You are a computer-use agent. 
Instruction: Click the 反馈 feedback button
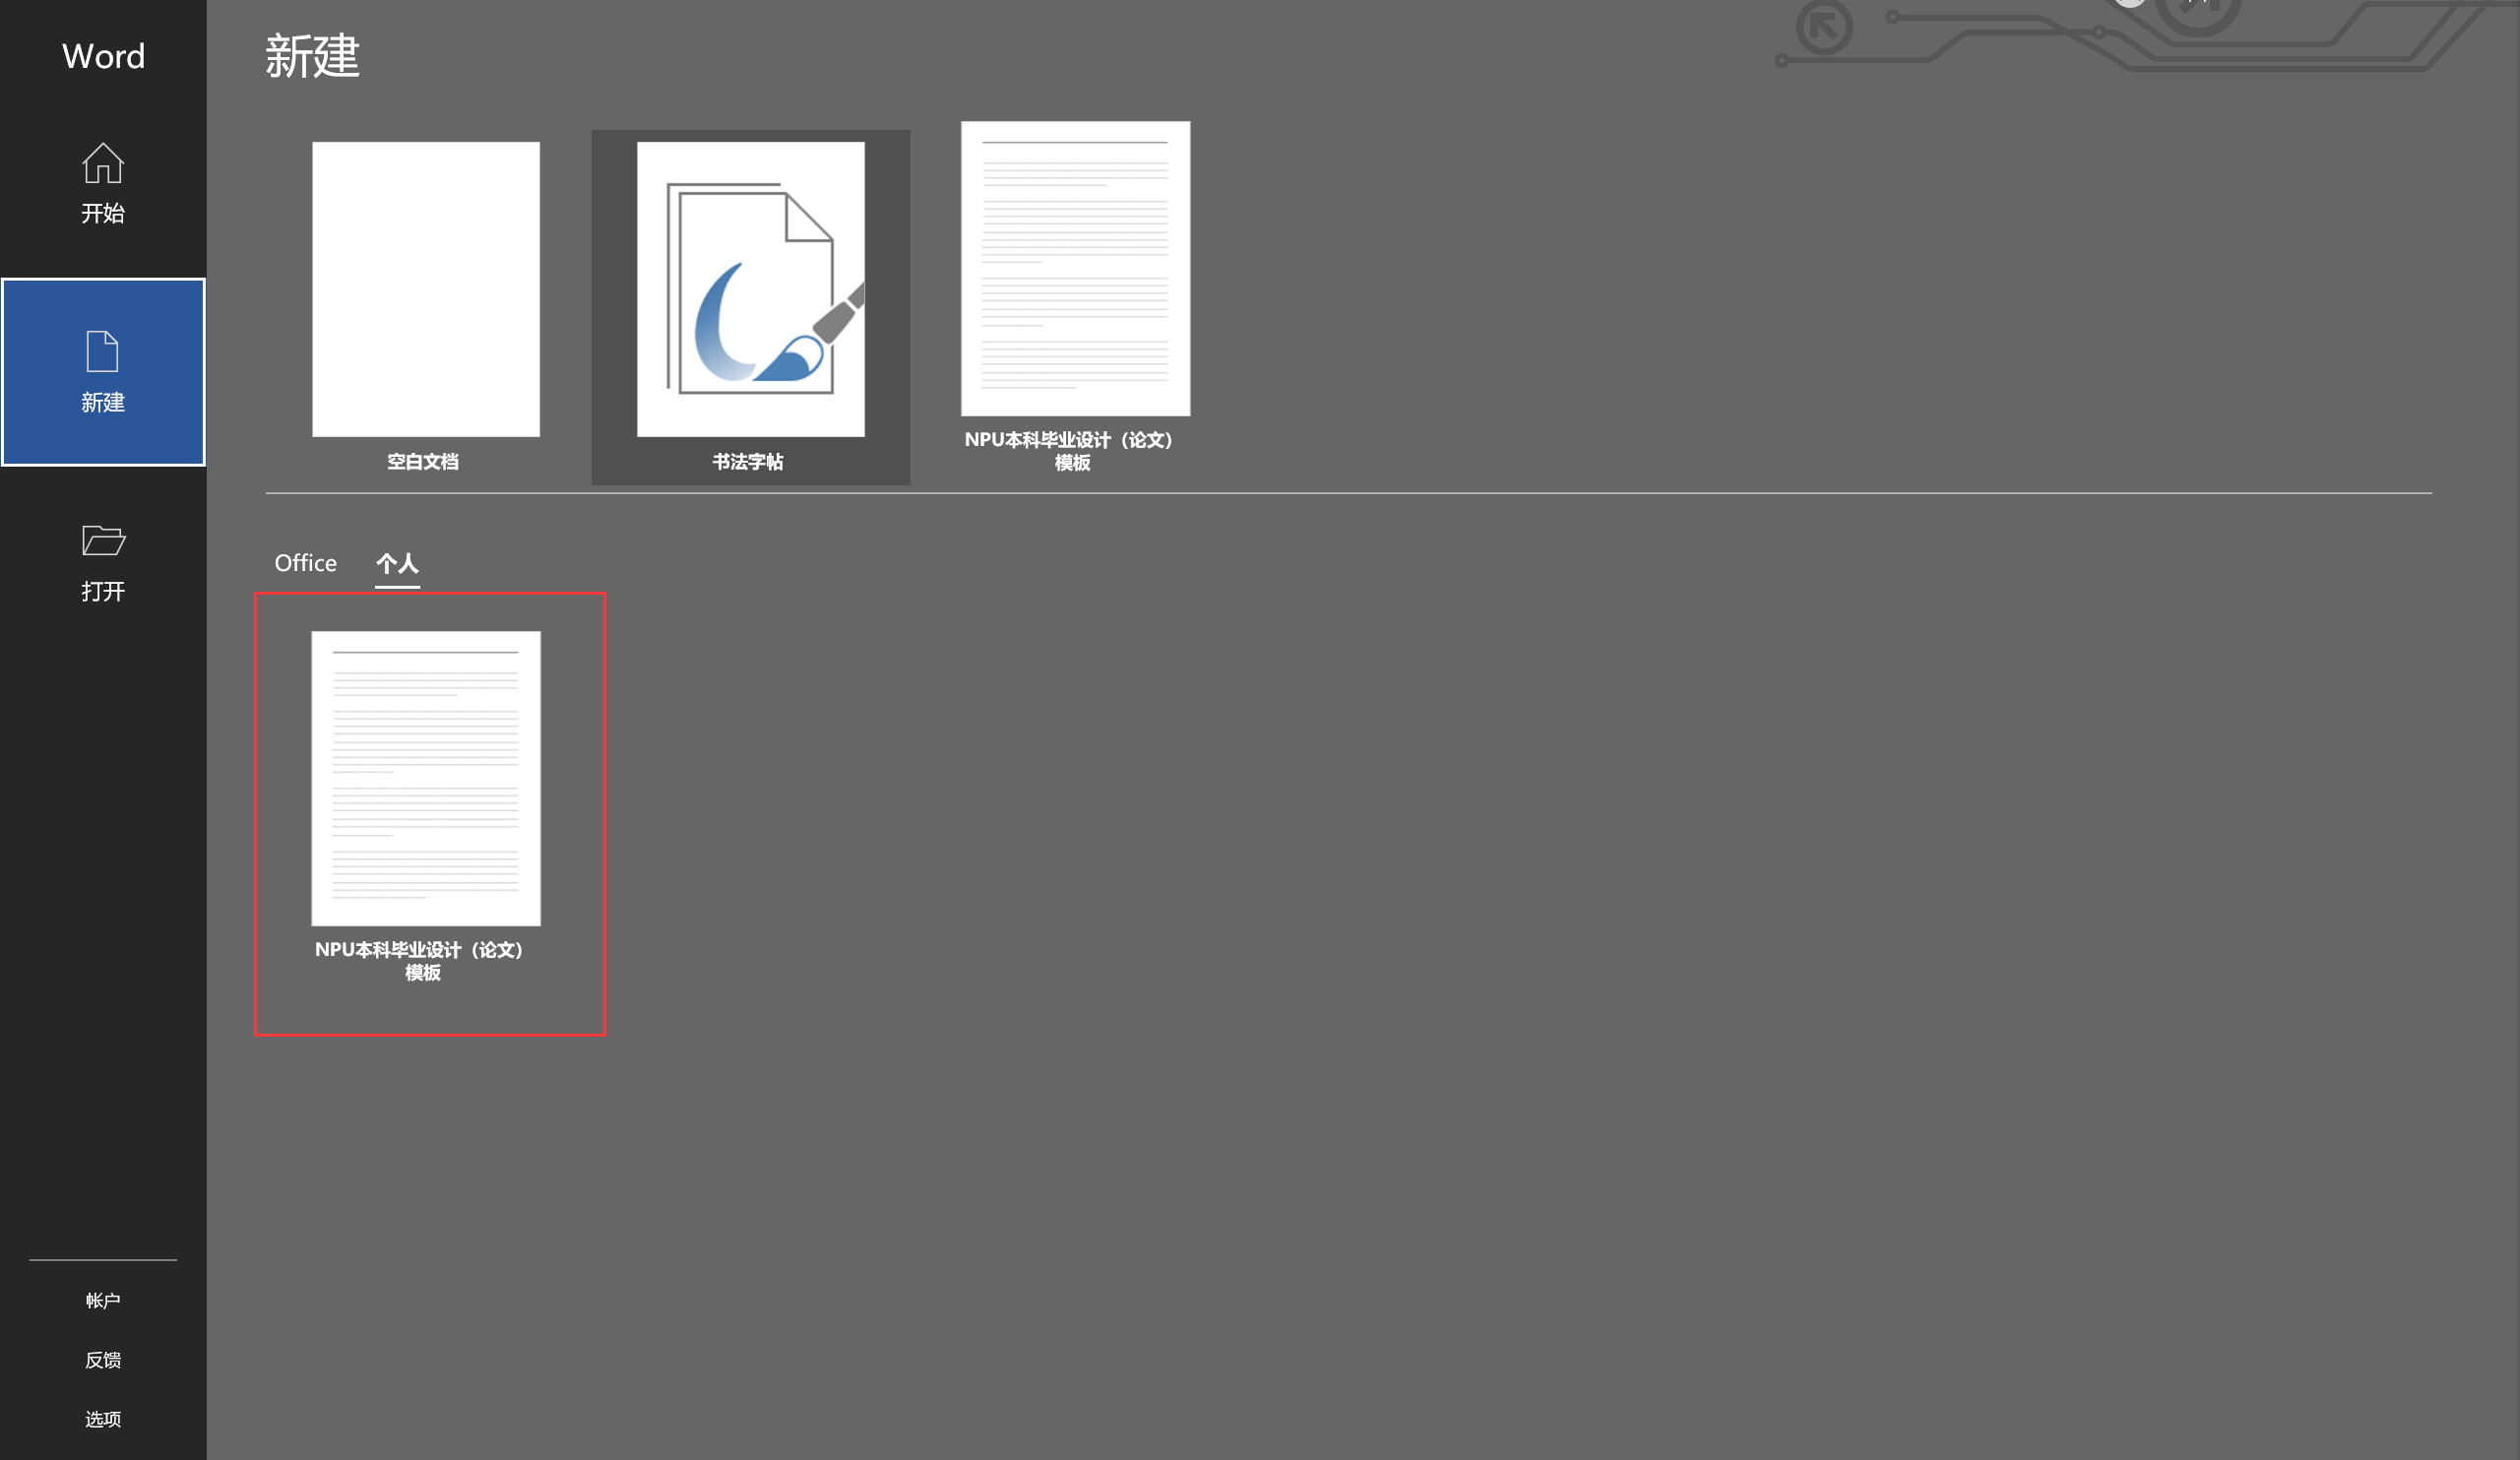(100, 1360)
